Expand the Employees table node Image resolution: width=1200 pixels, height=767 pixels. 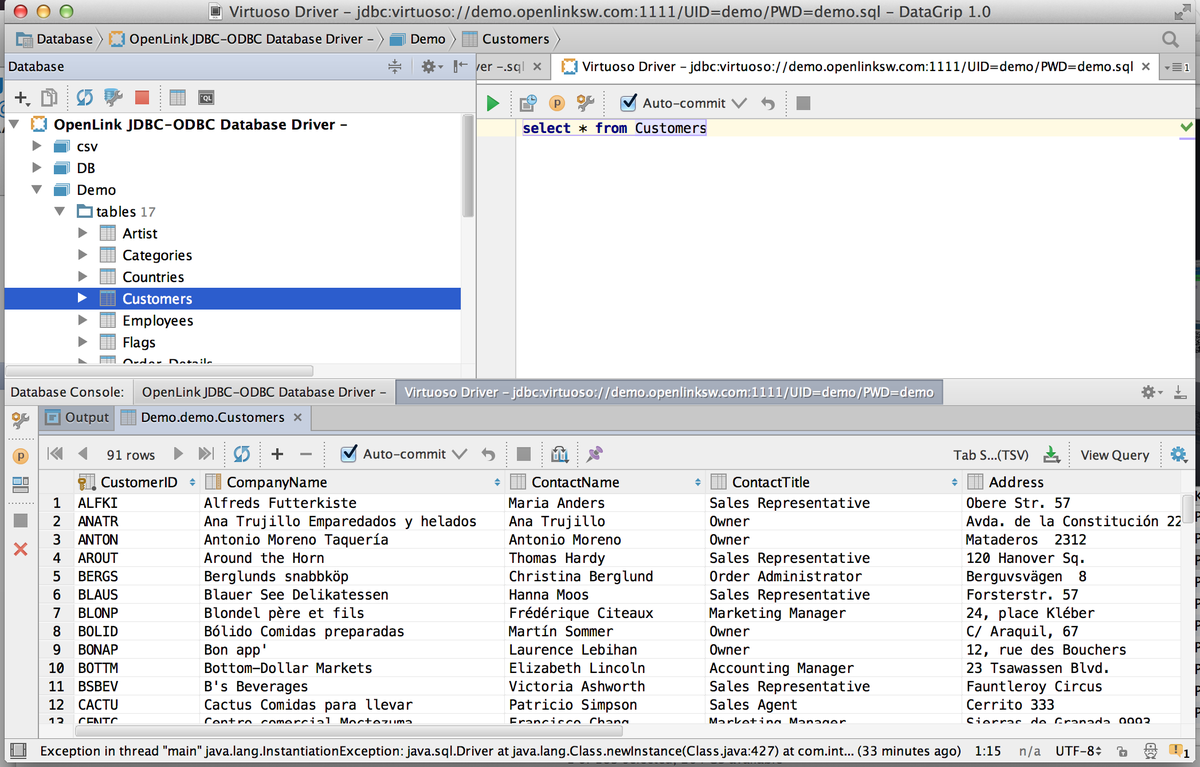[83, 320]
